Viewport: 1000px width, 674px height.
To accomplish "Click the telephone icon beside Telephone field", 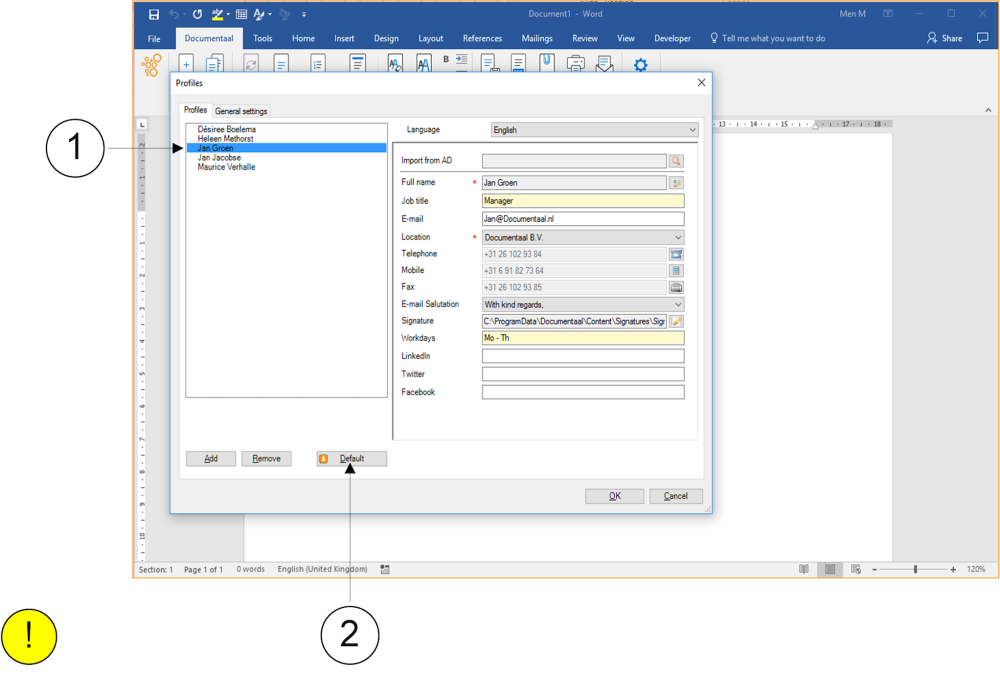I will coord(676,254).
